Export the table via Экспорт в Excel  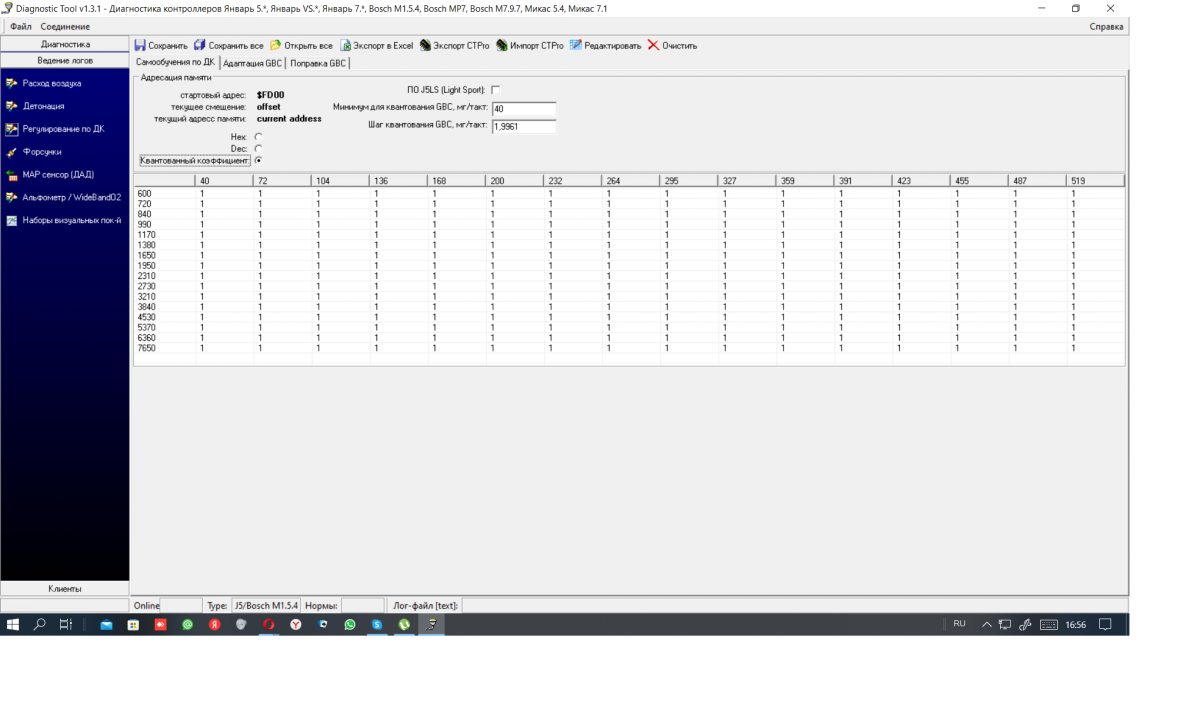[x=376, y=45]
